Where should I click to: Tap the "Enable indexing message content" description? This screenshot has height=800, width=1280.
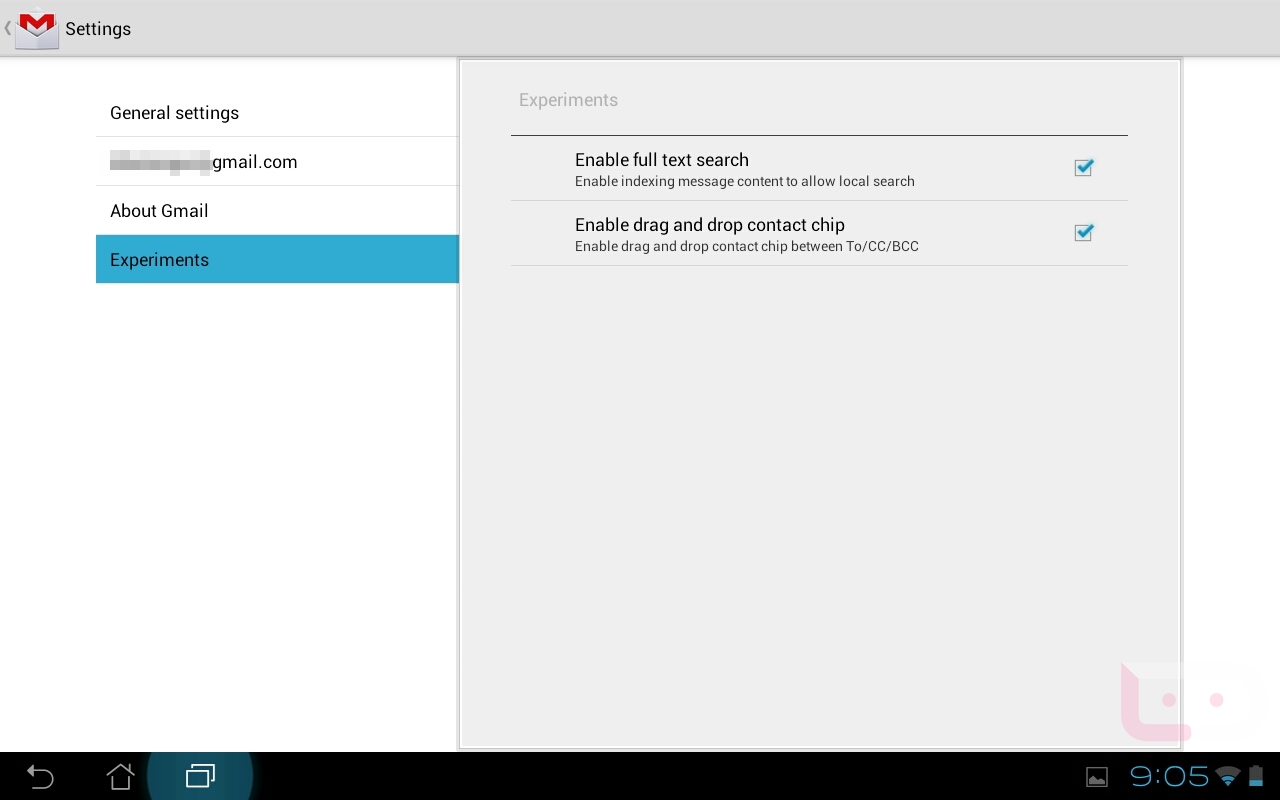(x=744, y=182)
